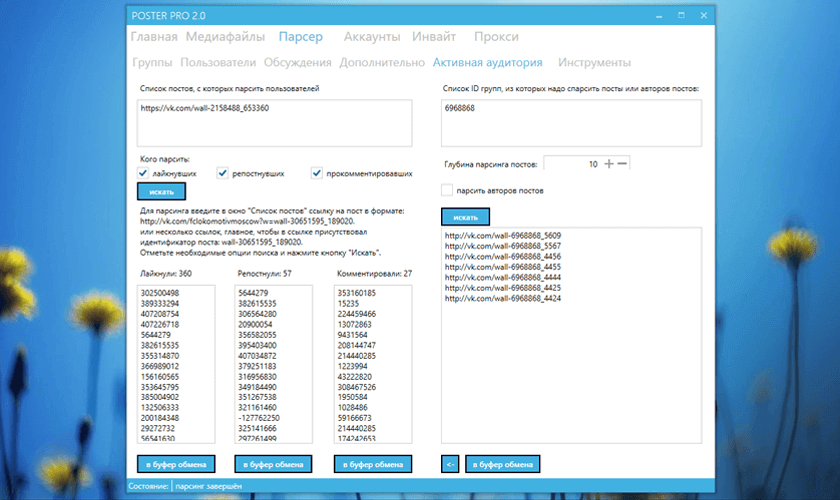The height and width of the screenshot is (500, 840).
Task: Copy found posts list to clipboard
Action: point(502,464)
